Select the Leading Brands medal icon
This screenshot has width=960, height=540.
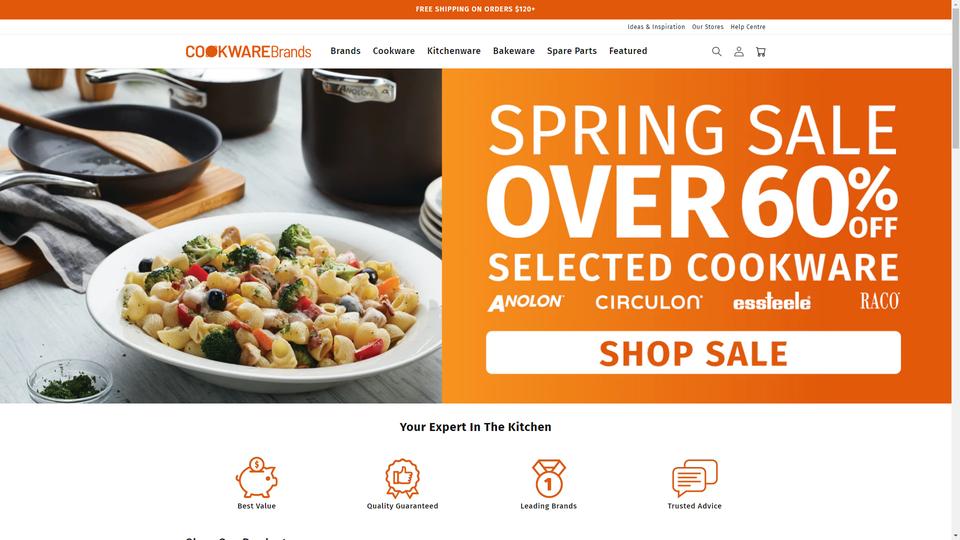pos(549,478)
